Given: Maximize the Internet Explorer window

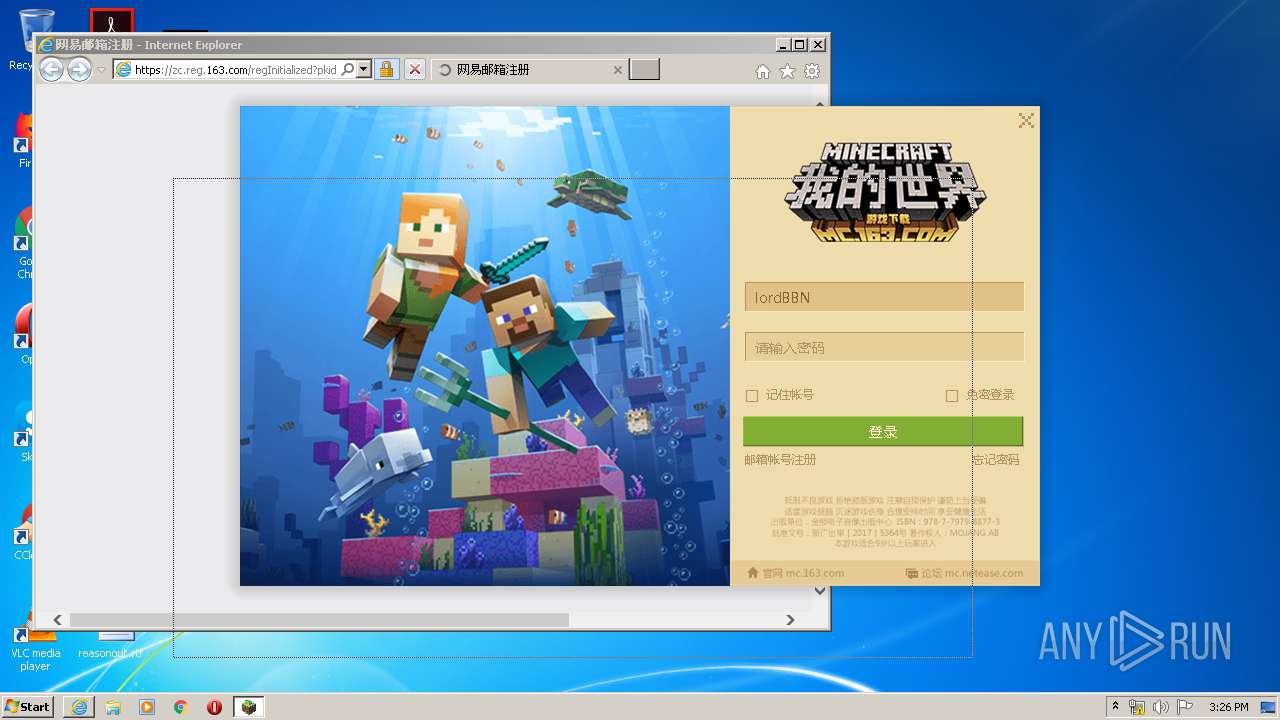Looking at the screenshot, I should [799, 45].
